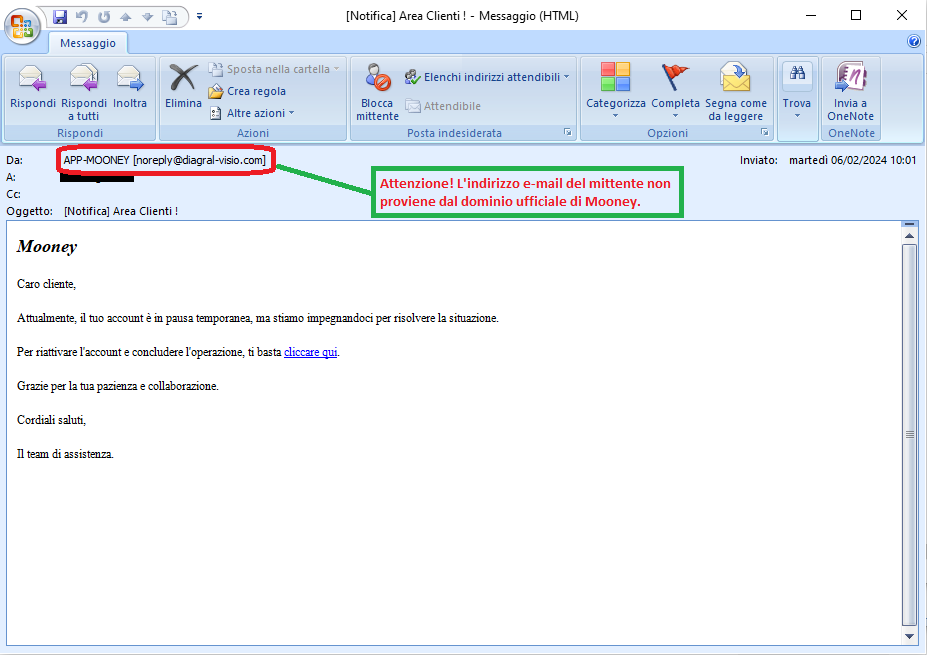This screenshot has width=927, height=655.
Task: Mark sender as Attendibile
Action: pos(443,106)
